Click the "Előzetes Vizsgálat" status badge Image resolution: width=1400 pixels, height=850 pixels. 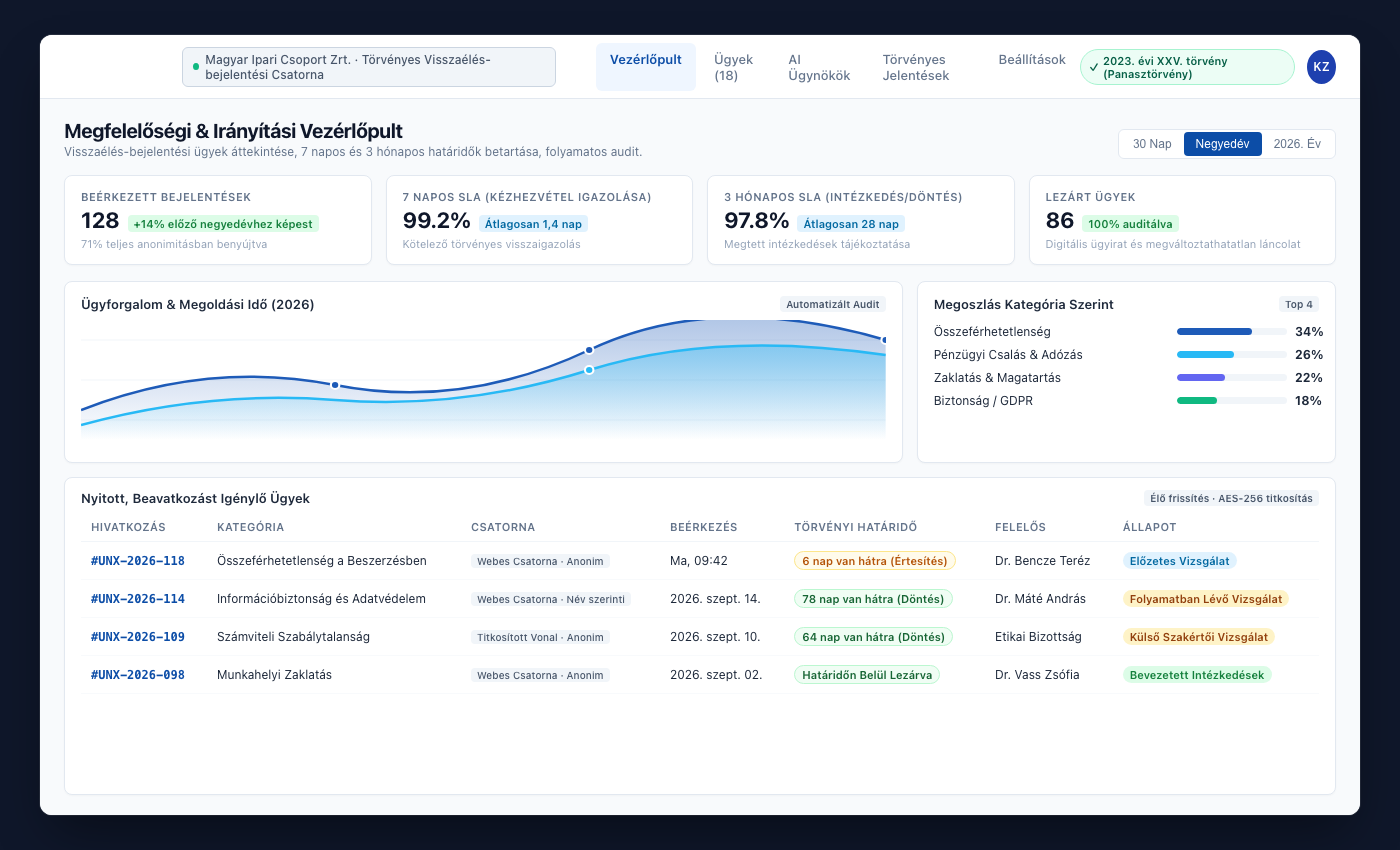1180,561
